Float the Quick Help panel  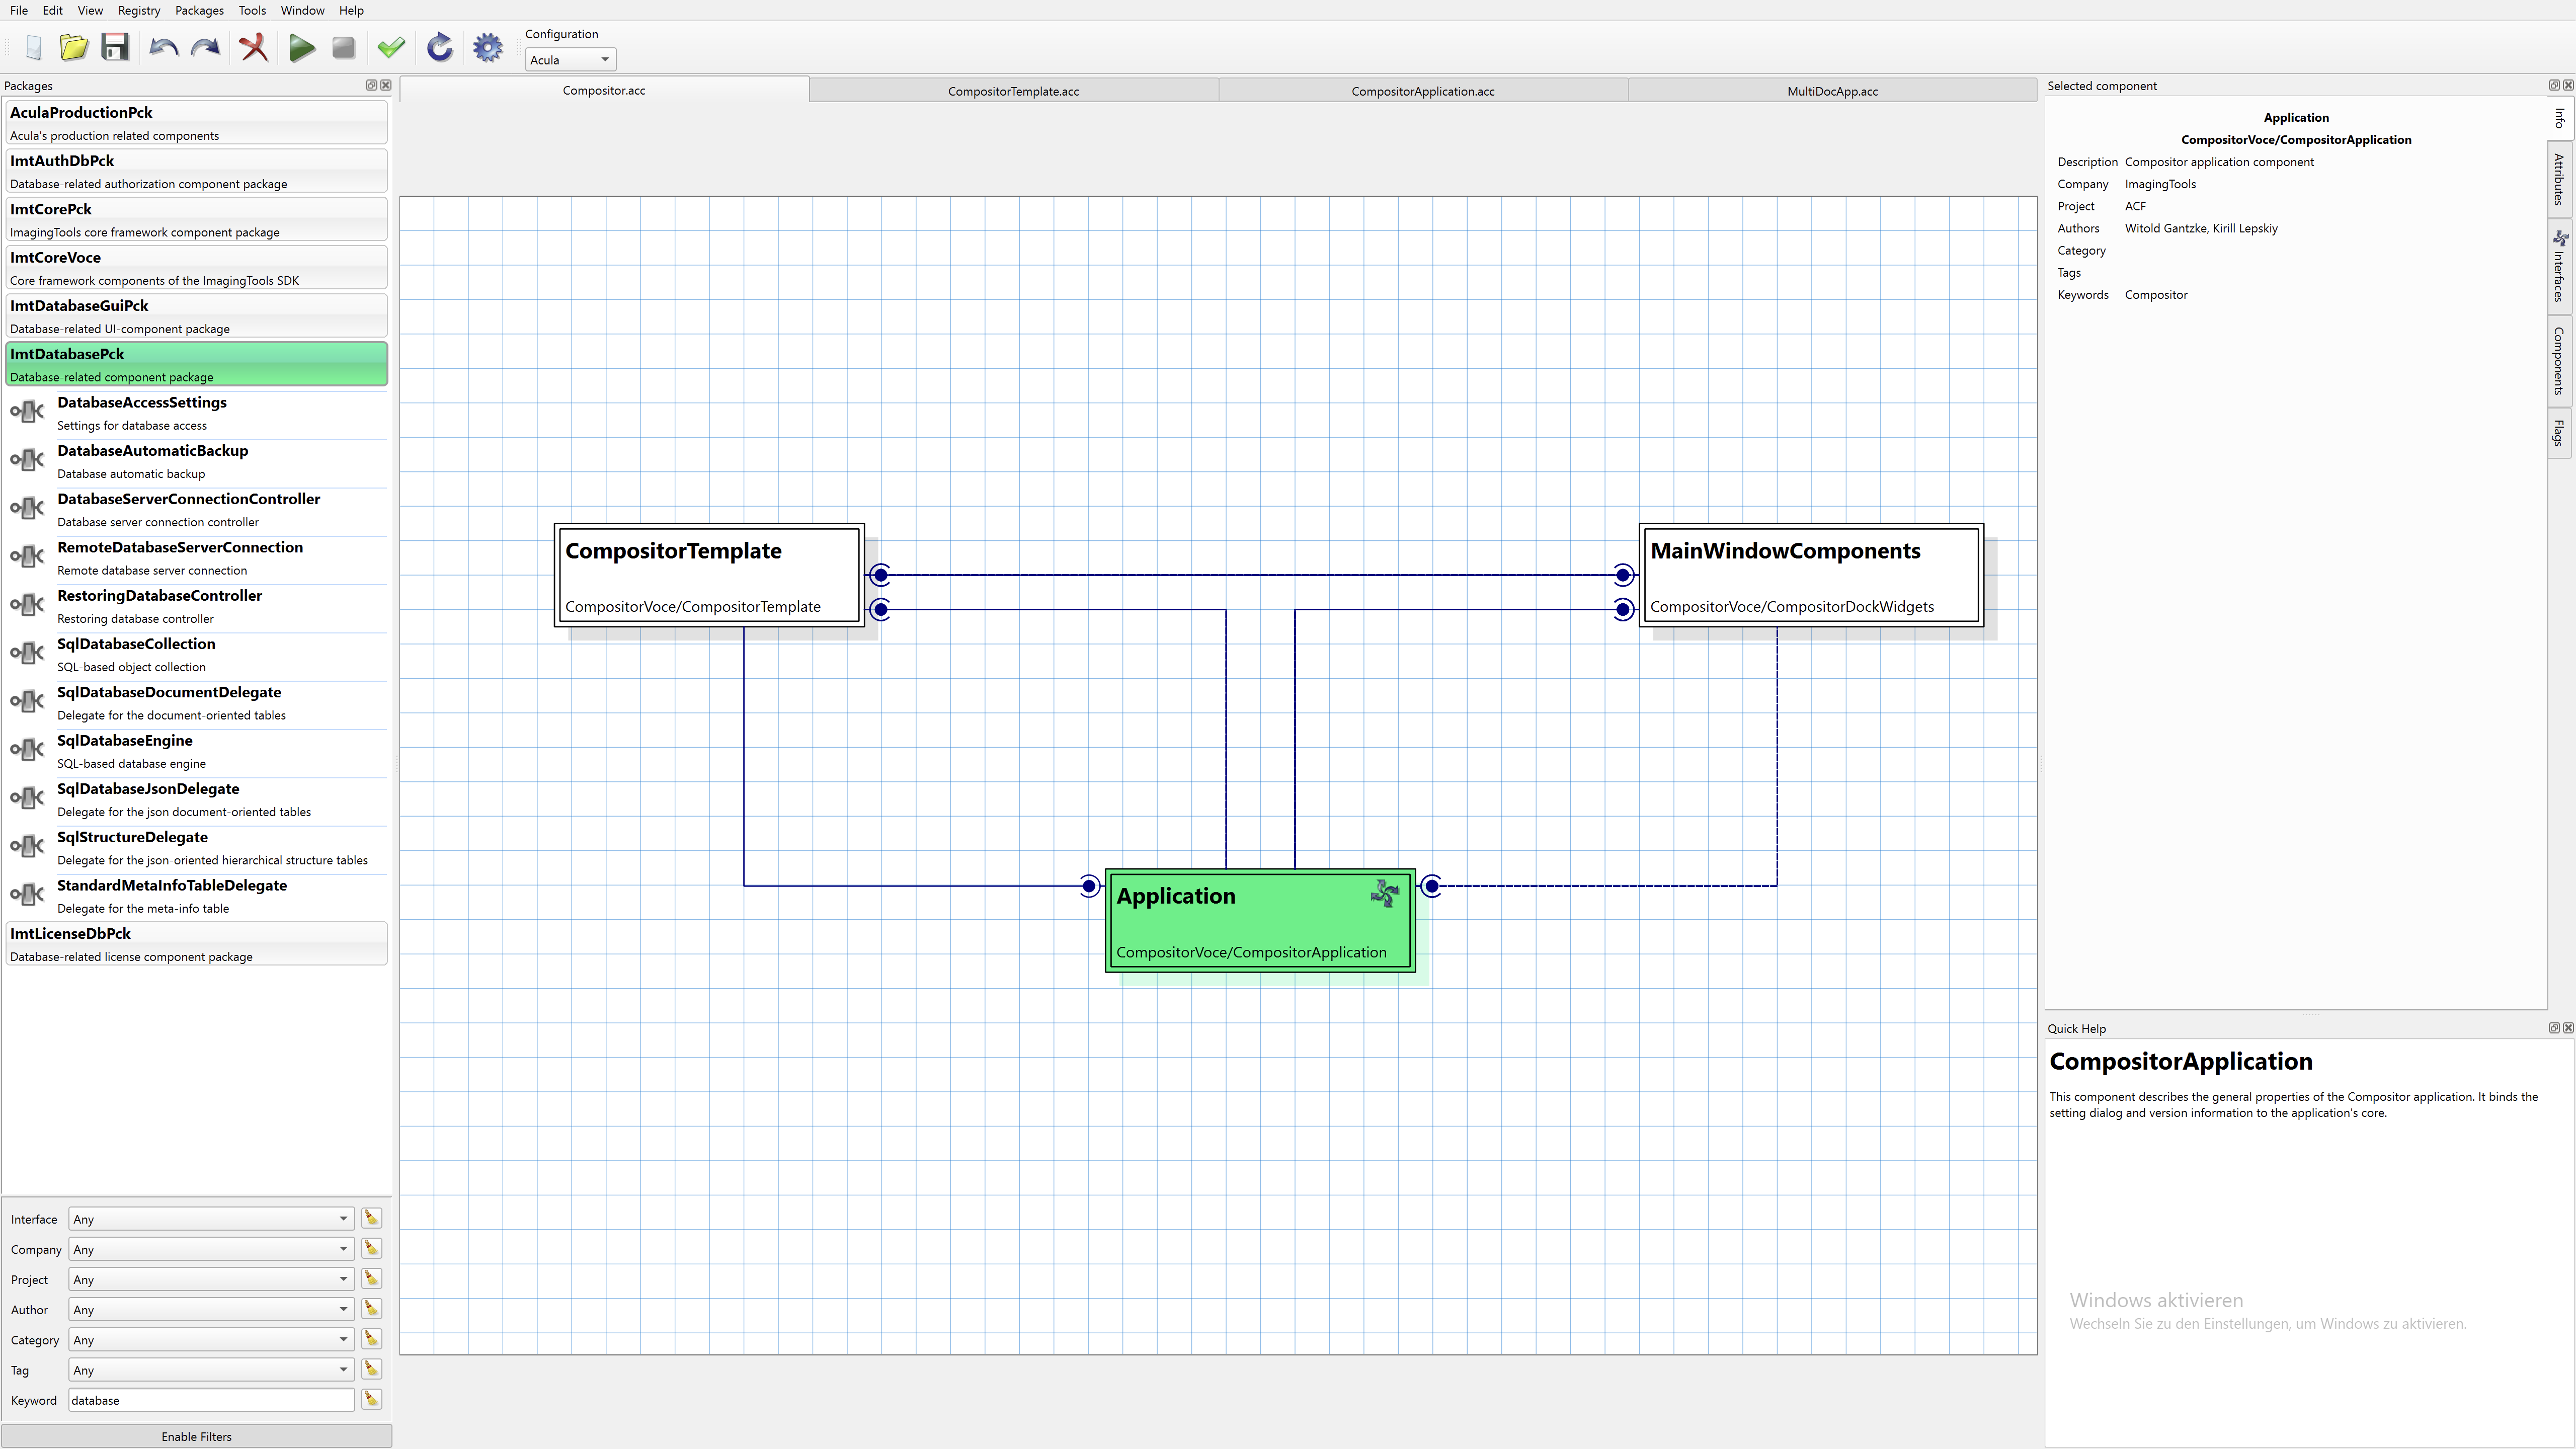tap(2553, 1028)
